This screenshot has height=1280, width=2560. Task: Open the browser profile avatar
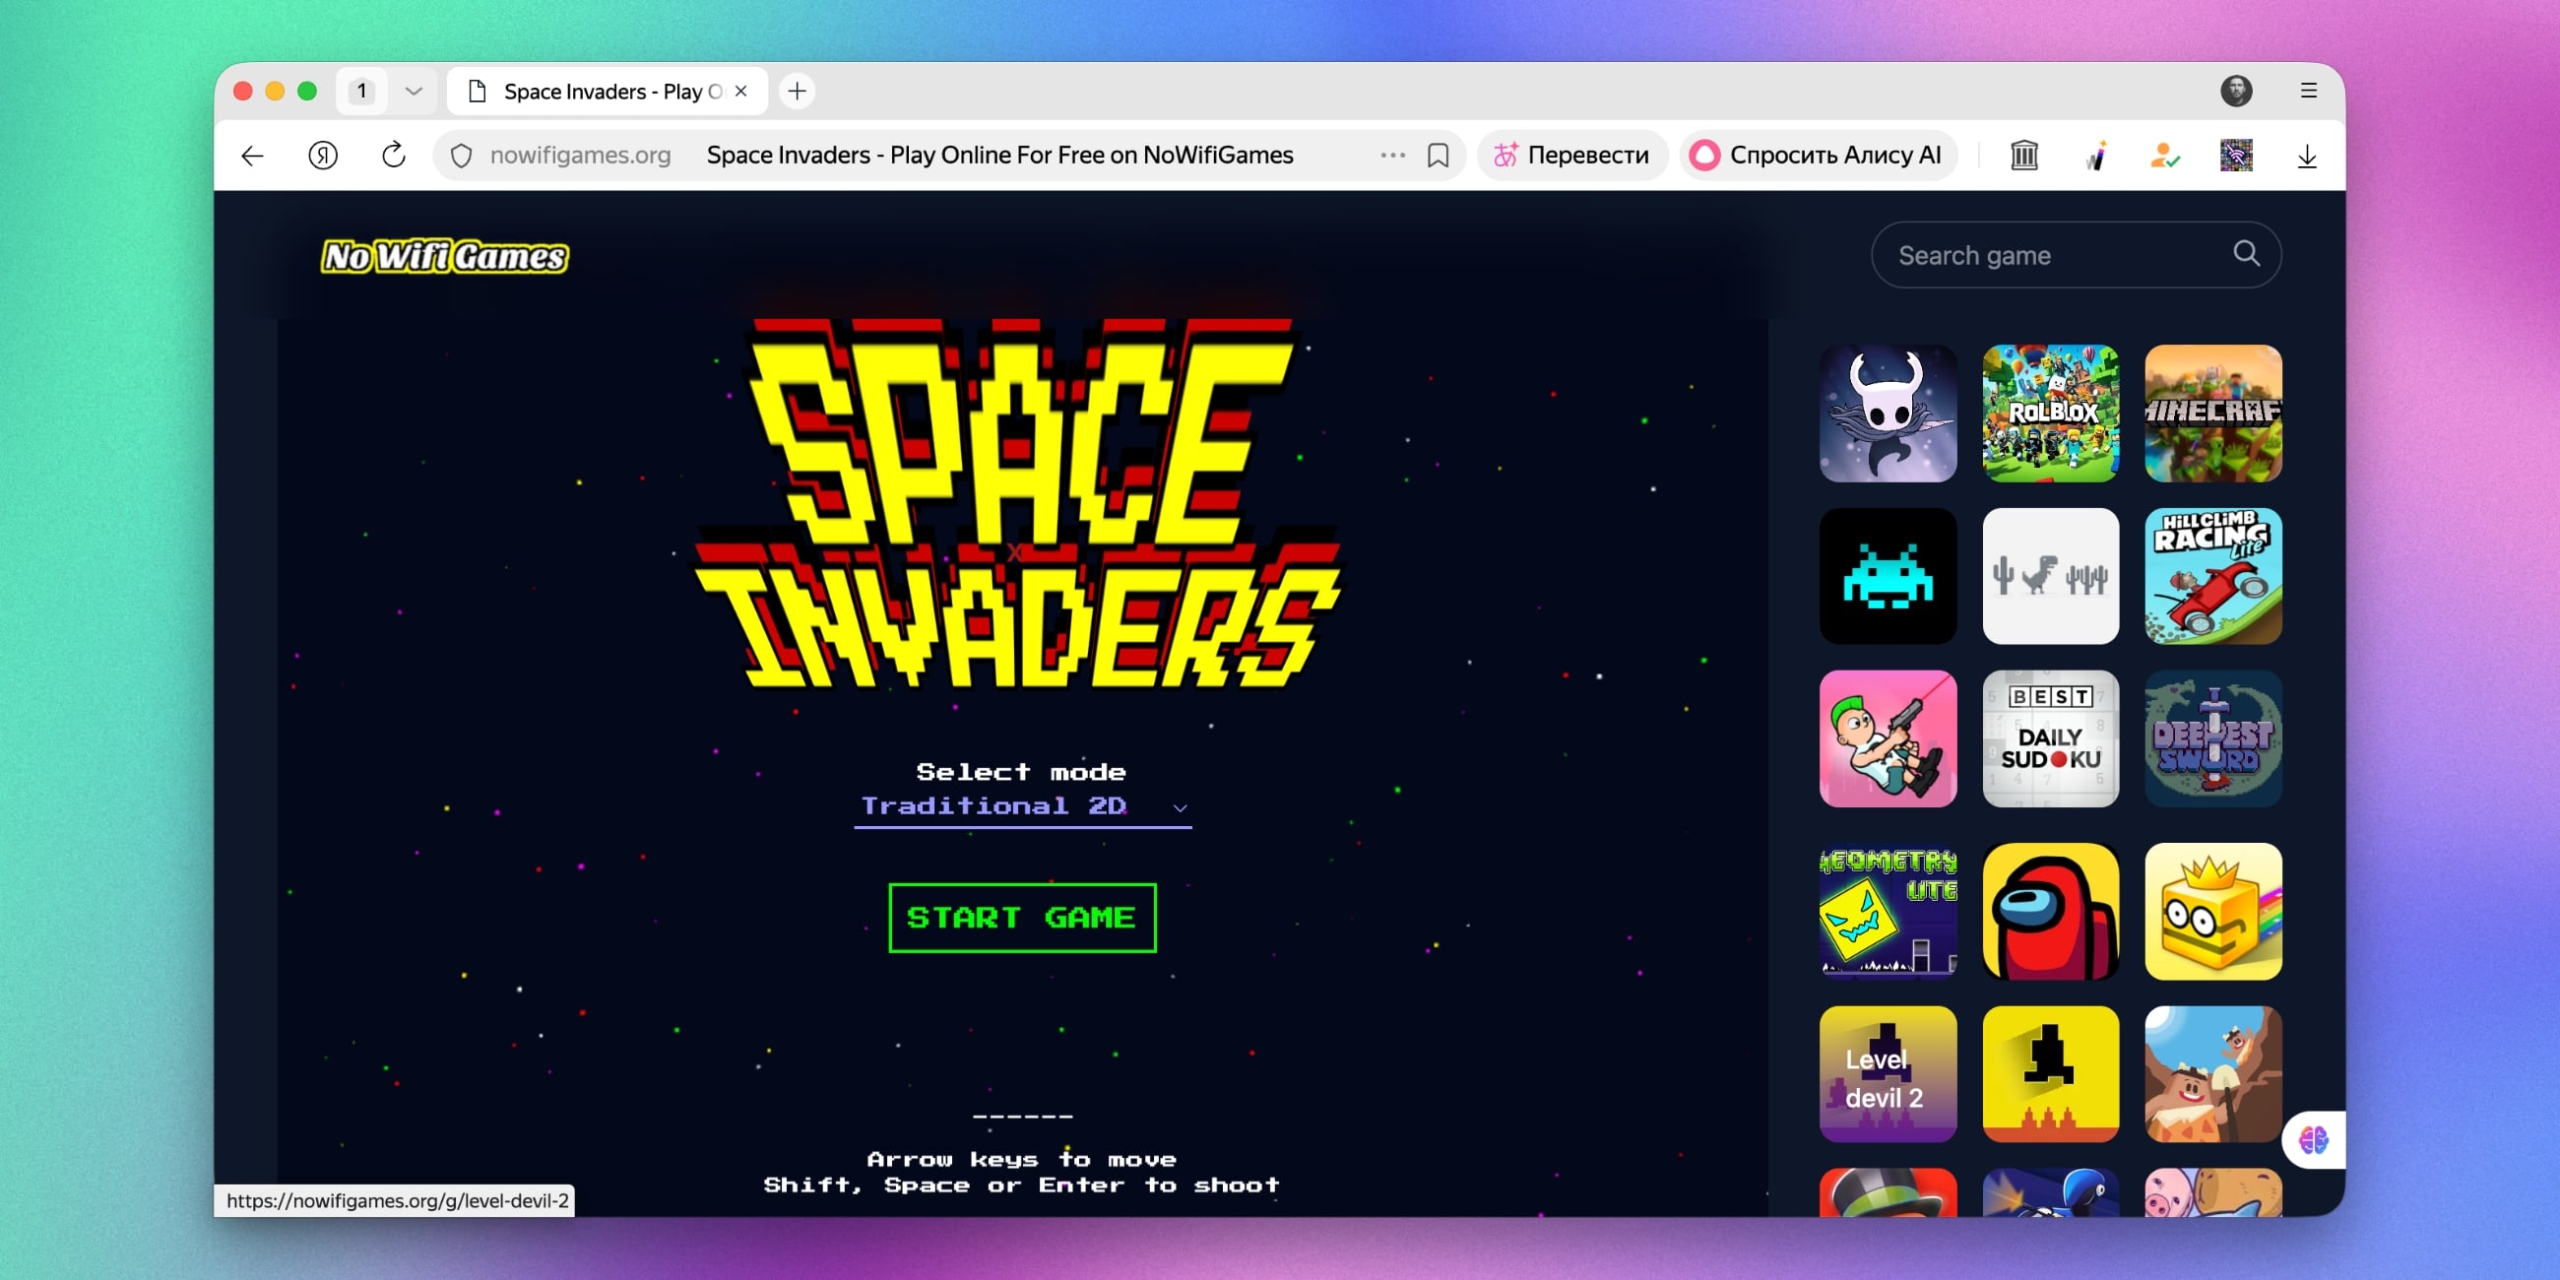2236,91
